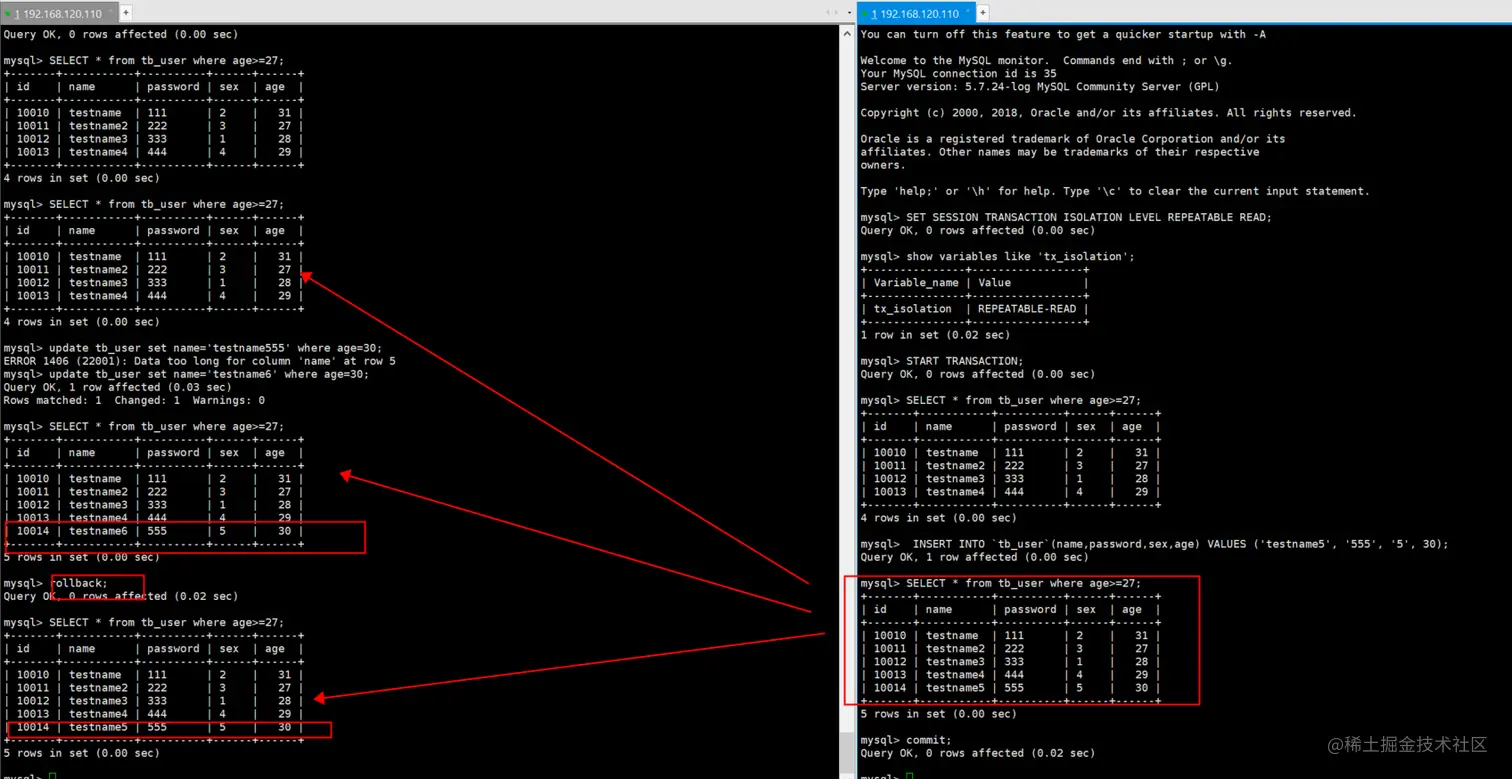1512x779 pixels.
Task: Click '1 row in set (0.02 sec)' line
Action: coord(935,335)
